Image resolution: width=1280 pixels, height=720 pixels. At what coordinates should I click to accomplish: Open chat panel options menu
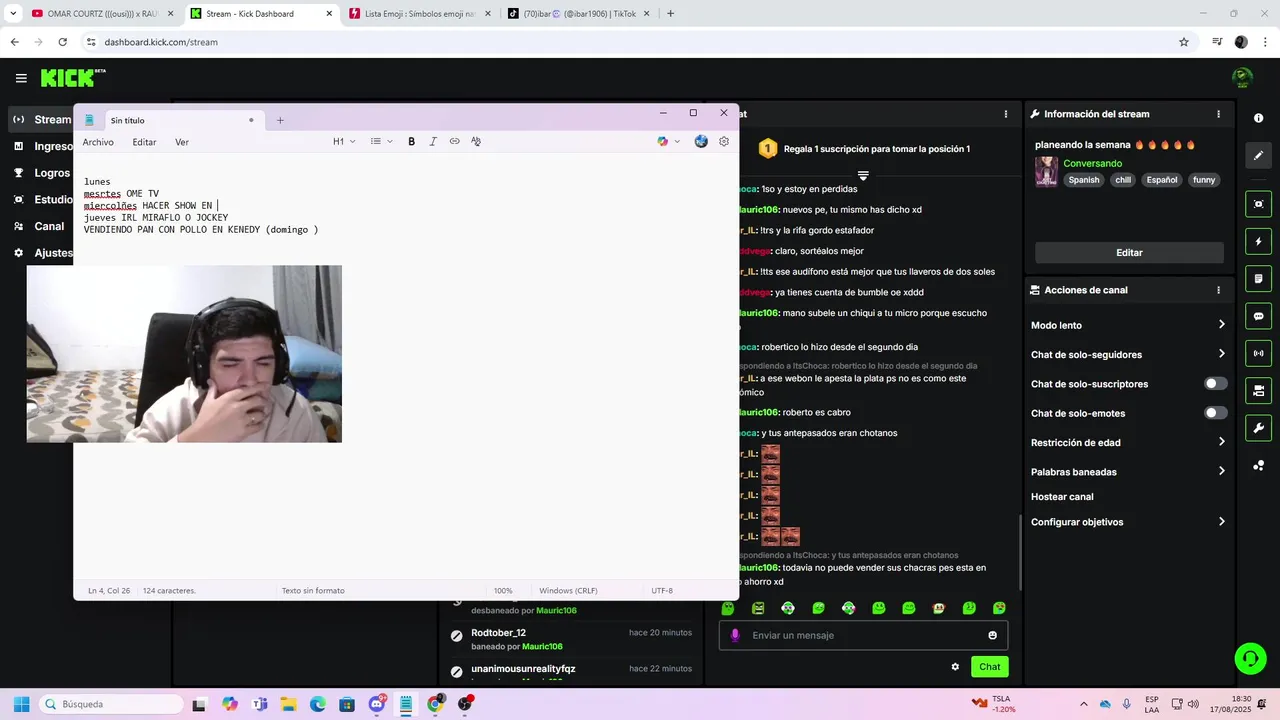[1006, 114]
